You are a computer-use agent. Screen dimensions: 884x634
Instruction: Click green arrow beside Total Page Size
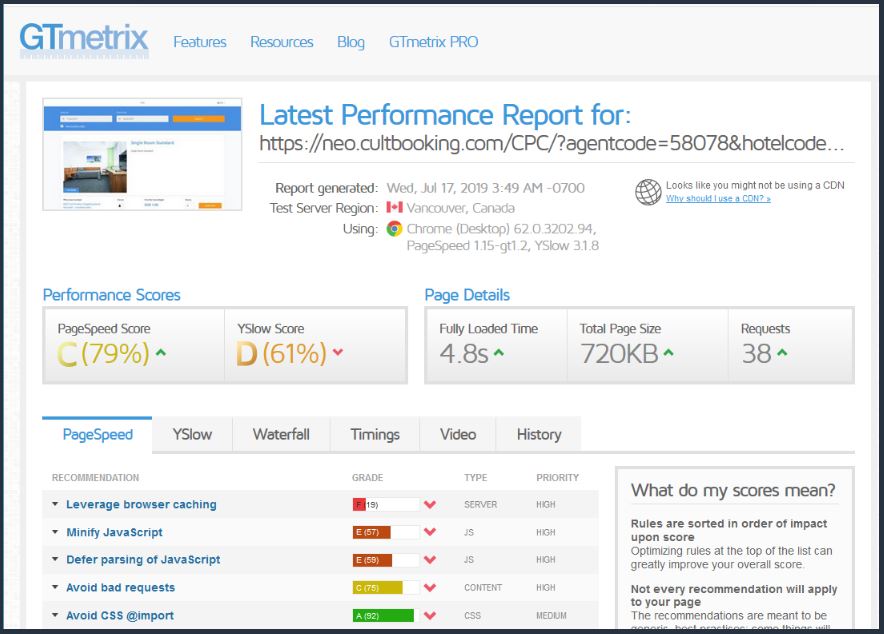coord(668,353)
